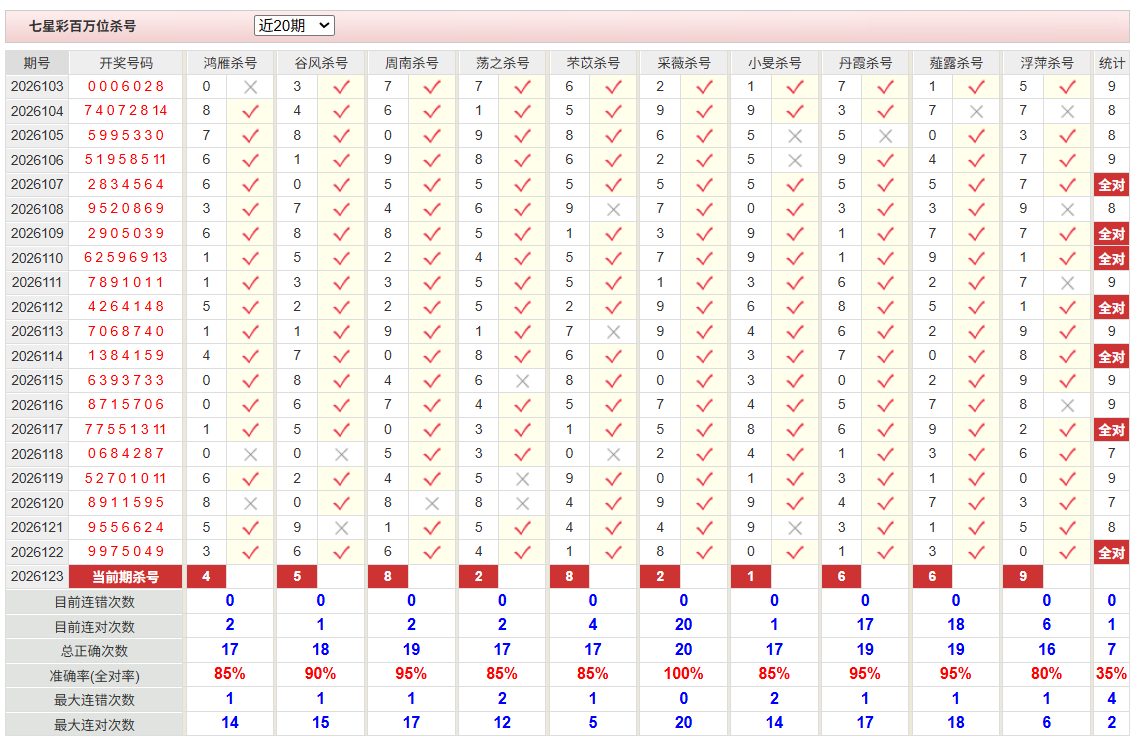The height and width of the screenshot is (752, 1143).
Task: Click the X mark for 荡之杀号 in row 2026115
Action: [x=523, y=381]
